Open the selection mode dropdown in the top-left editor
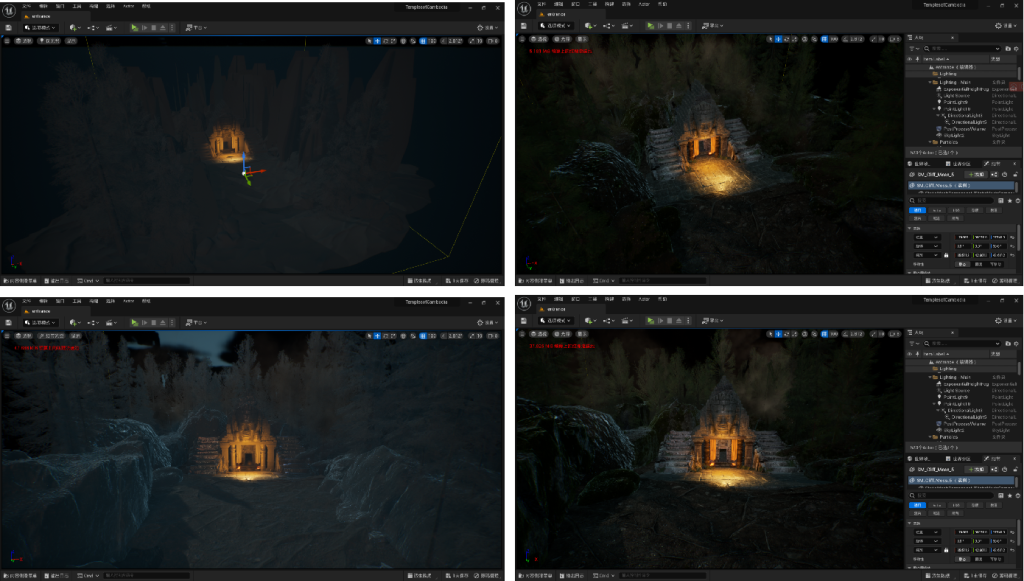The height and width of the screenshot is (581, 1024). point(39,27)
